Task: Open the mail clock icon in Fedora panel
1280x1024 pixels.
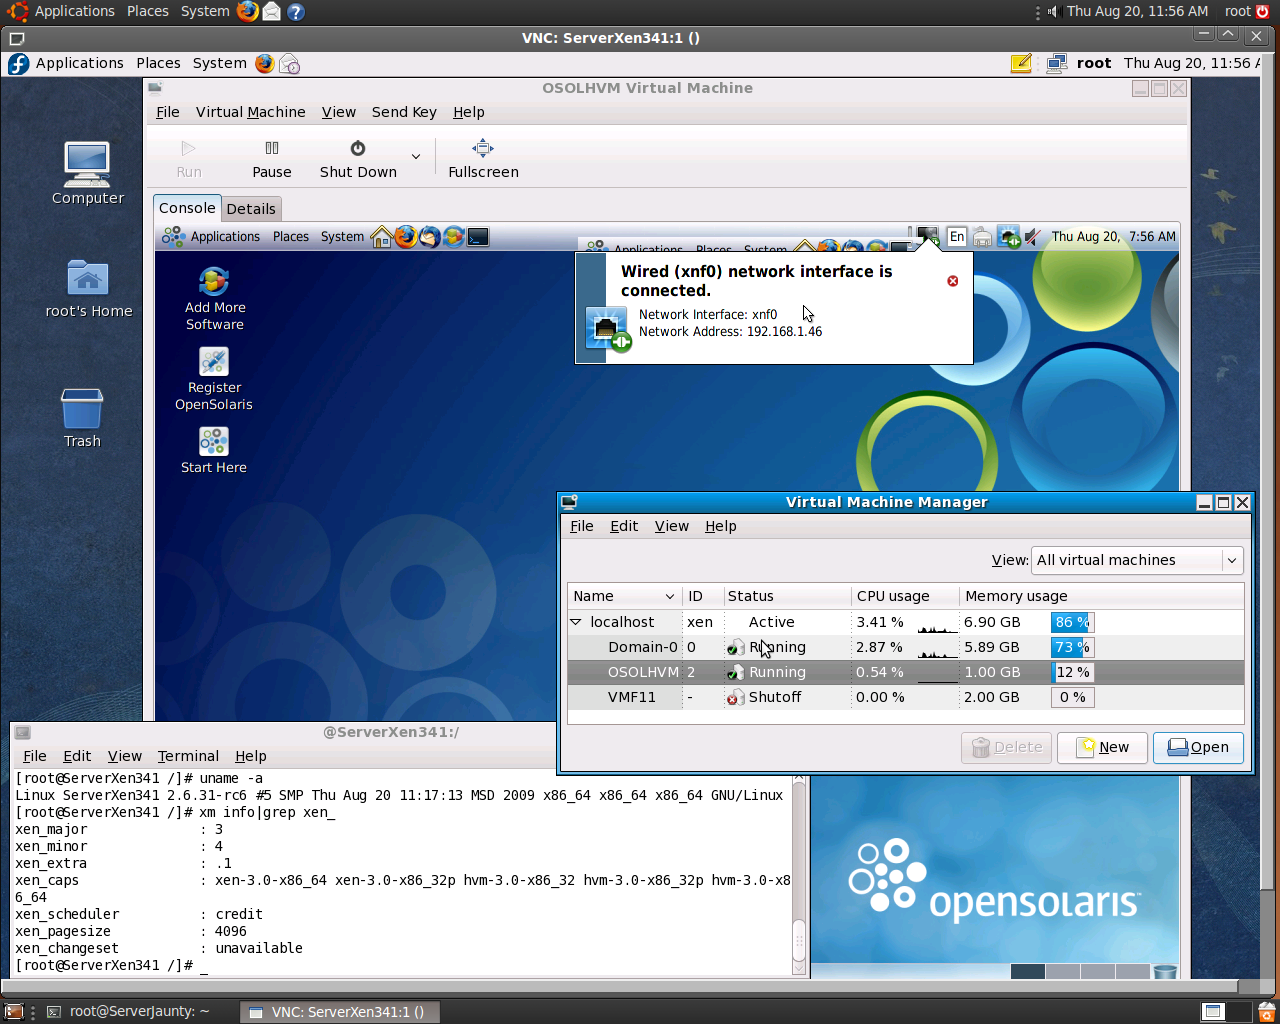Action: point(289,64)
